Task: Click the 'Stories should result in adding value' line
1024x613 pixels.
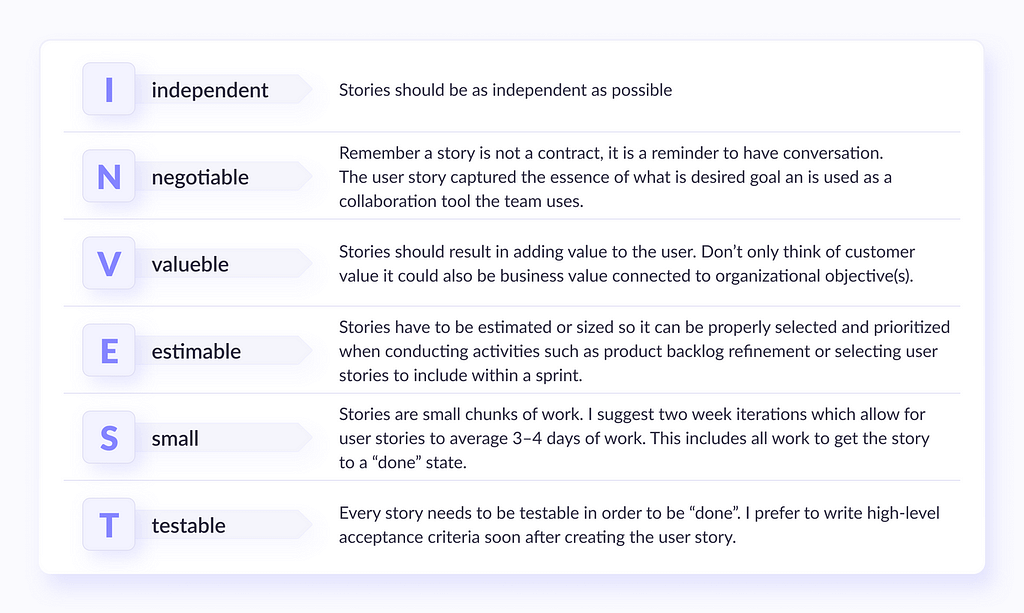Action: [x=627, y=252]
